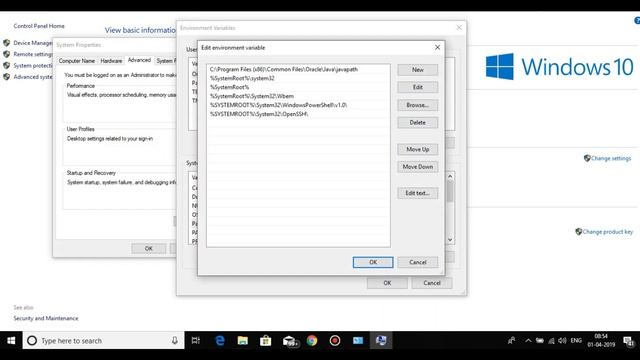640x360 pixels.
Task: Select the System32\OpenSSH entry
Action: pos(298,114)
